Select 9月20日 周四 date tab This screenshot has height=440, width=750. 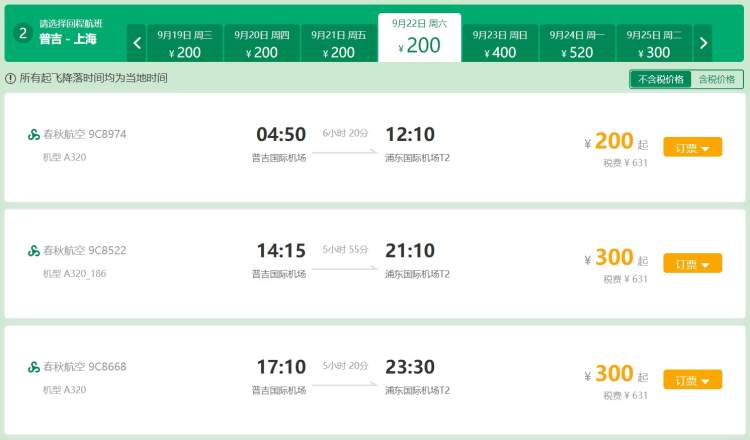(262, 43)
